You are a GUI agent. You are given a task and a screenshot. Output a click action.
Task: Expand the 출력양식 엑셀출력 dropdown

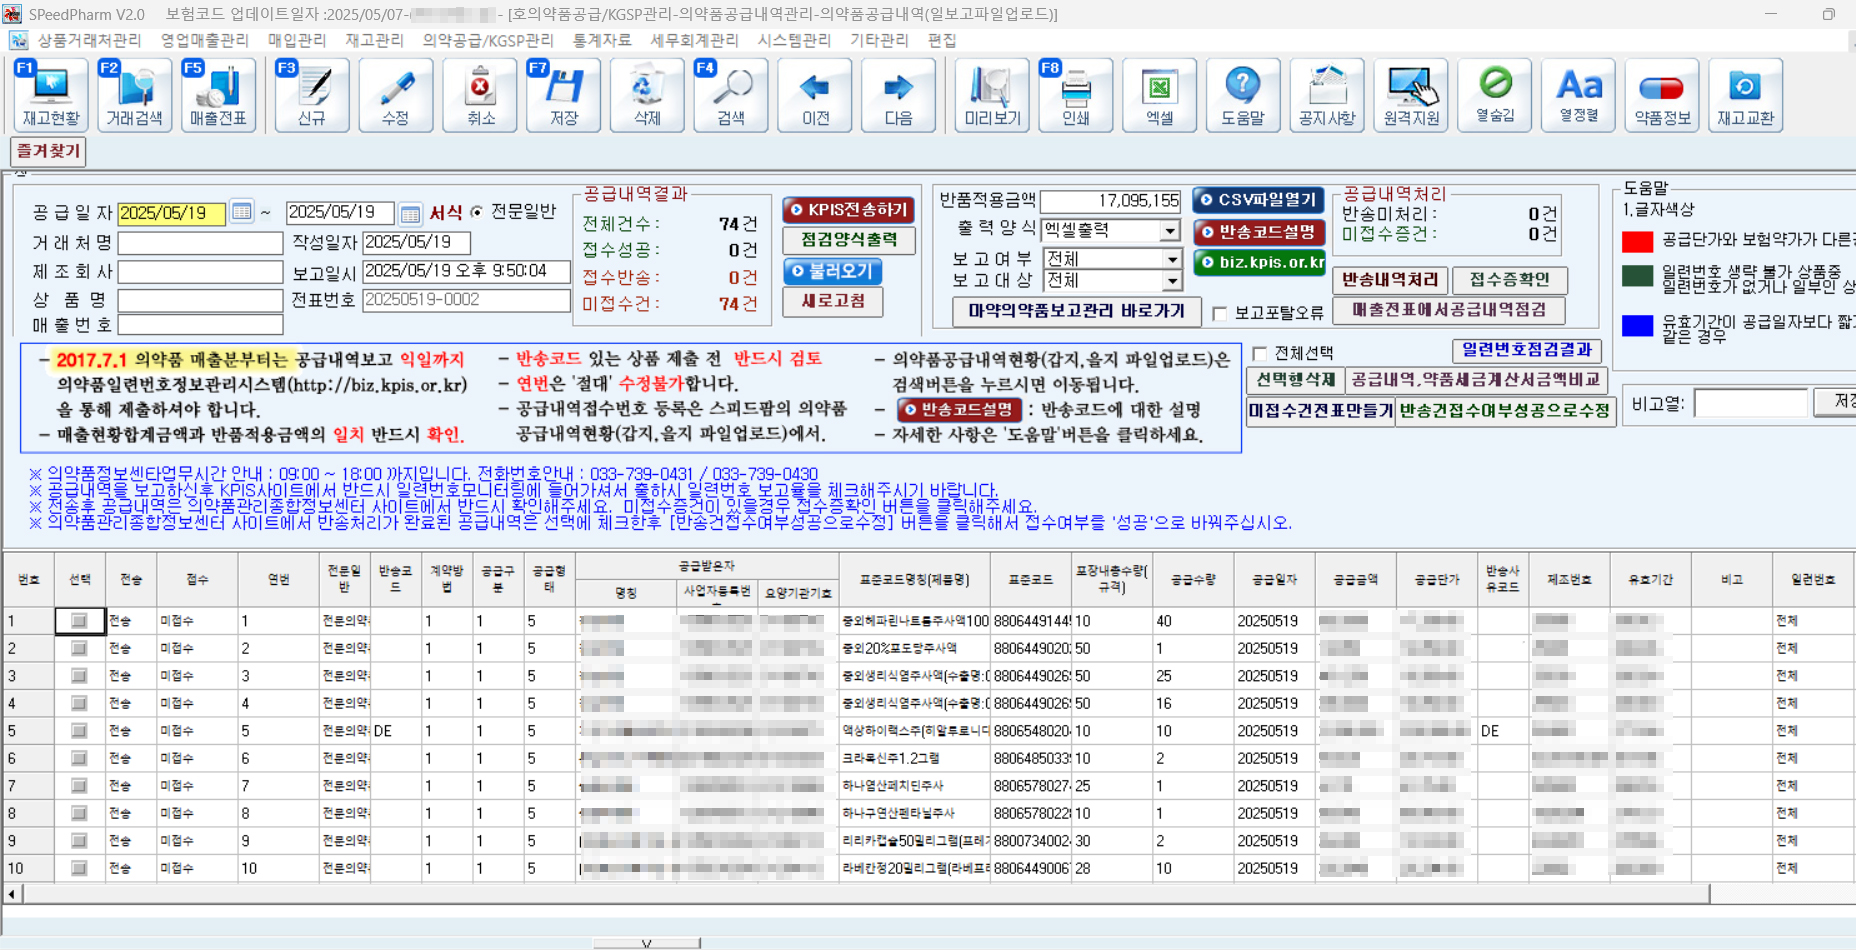coord(1169,231)
